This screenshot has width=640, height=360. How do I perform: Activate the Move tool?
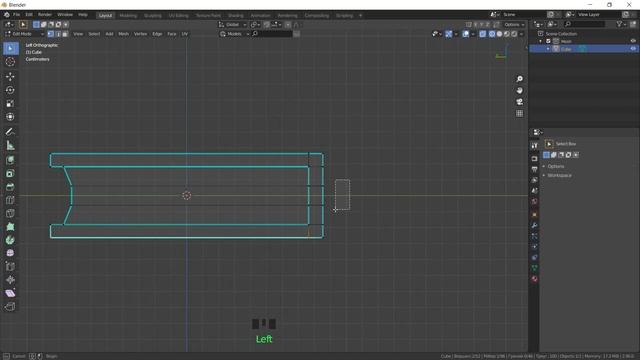coord(11,76)
